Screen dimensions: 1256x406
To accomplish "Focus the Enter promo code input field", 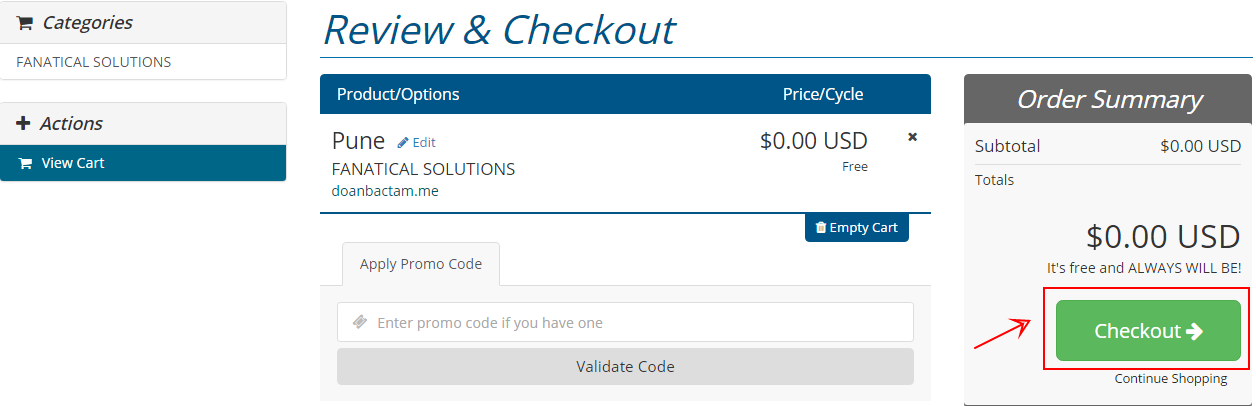I will [640, 322].
